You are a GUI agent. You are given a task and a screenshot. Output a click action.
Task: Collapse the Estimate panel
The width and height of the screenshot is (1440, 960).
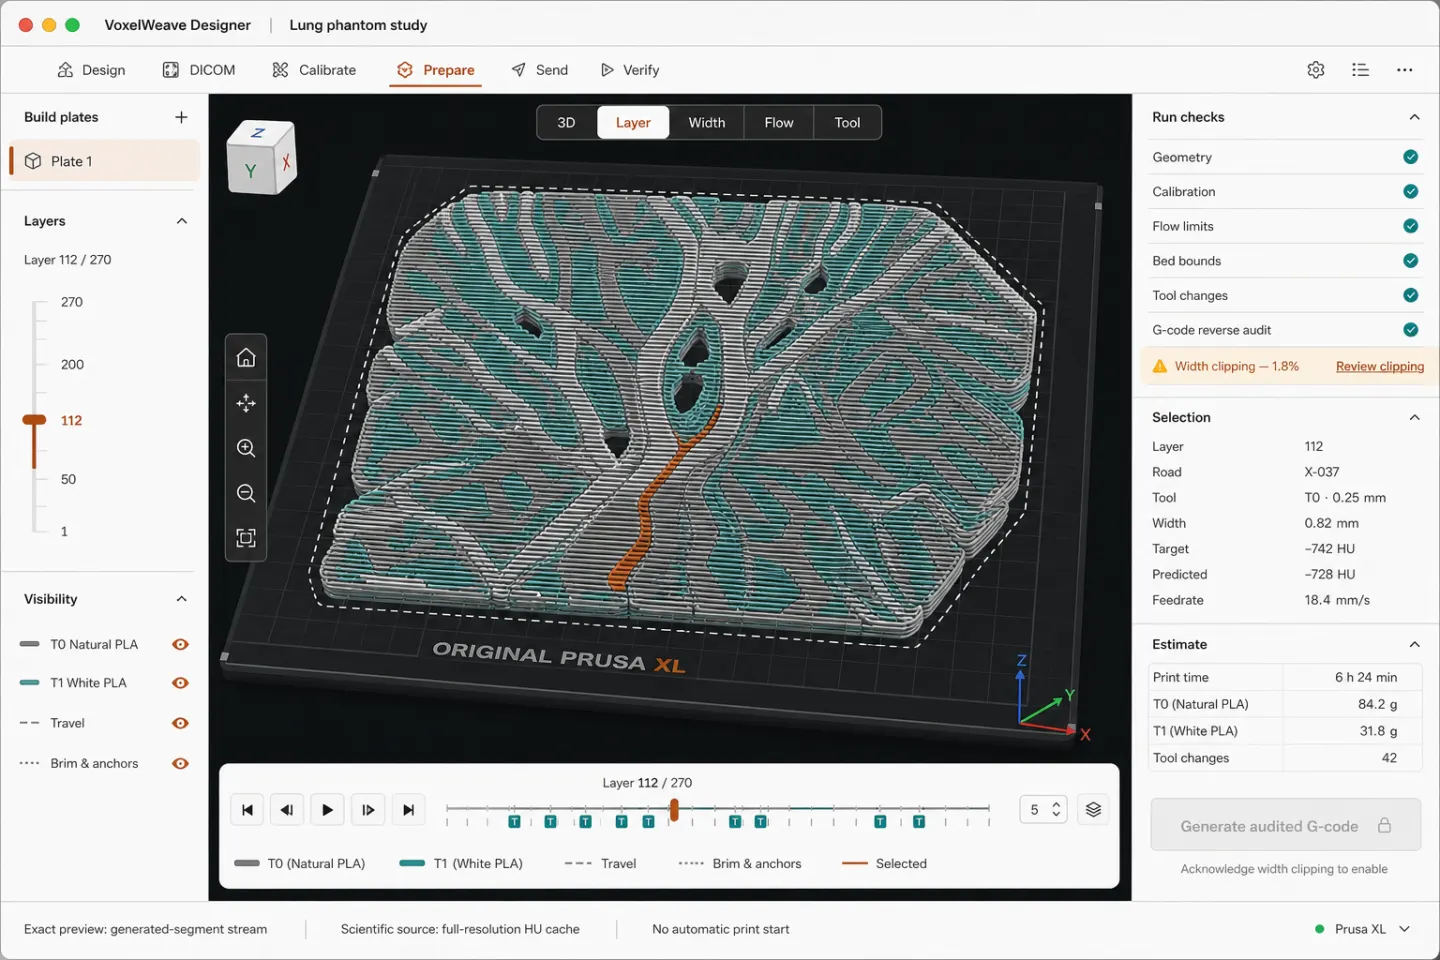click(1414, 644)
